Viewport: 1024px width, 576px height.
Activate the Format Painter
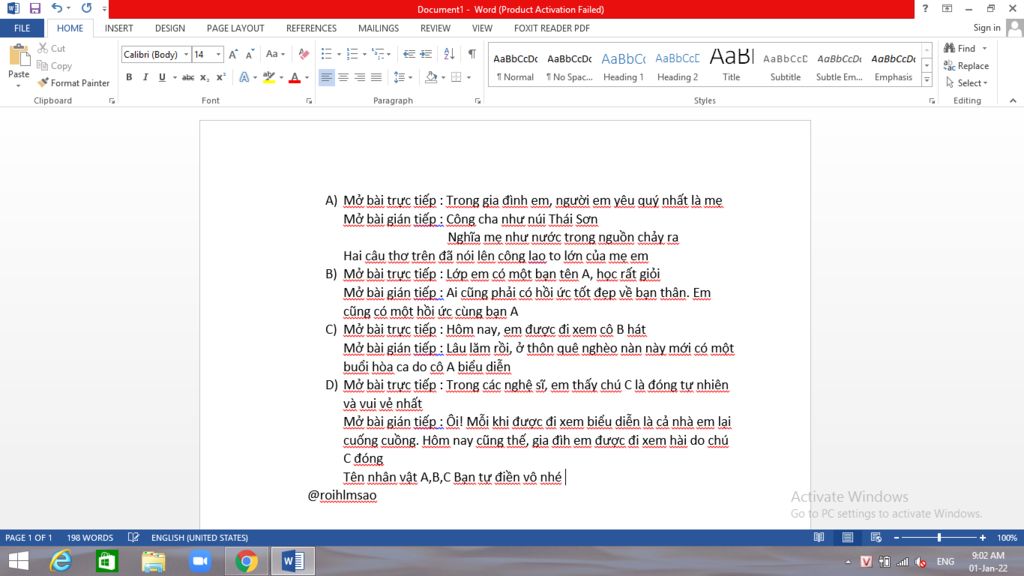coord(73,83)
